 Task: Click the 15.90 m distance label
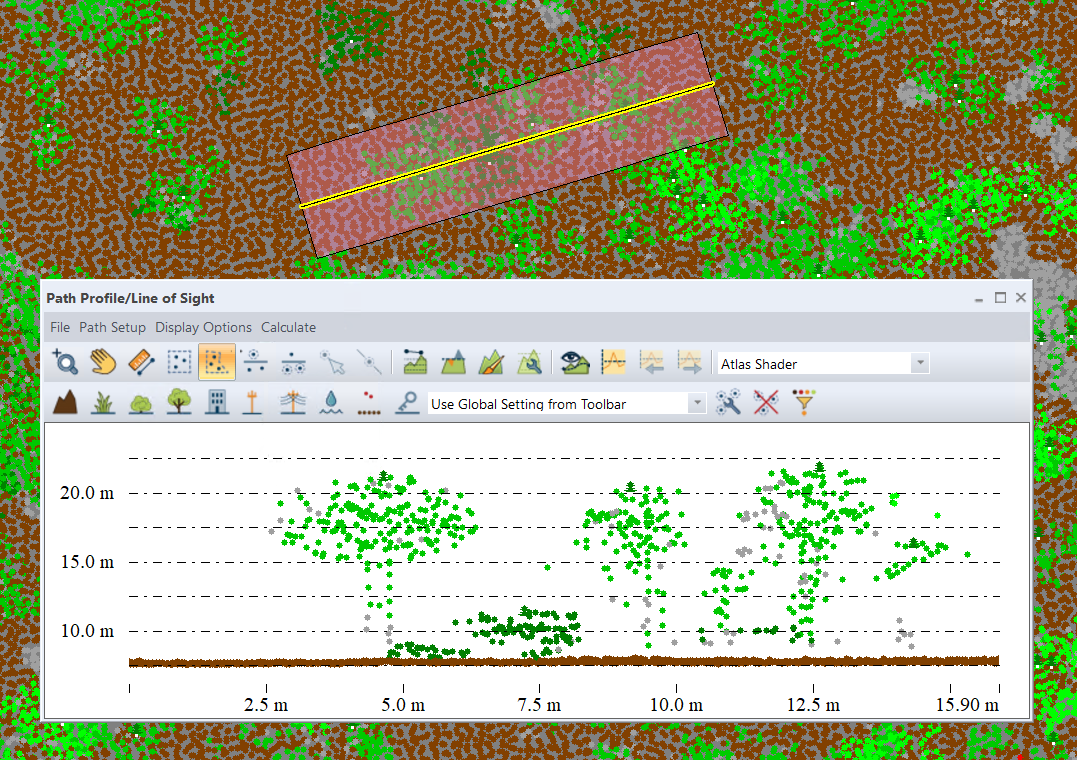967,705
